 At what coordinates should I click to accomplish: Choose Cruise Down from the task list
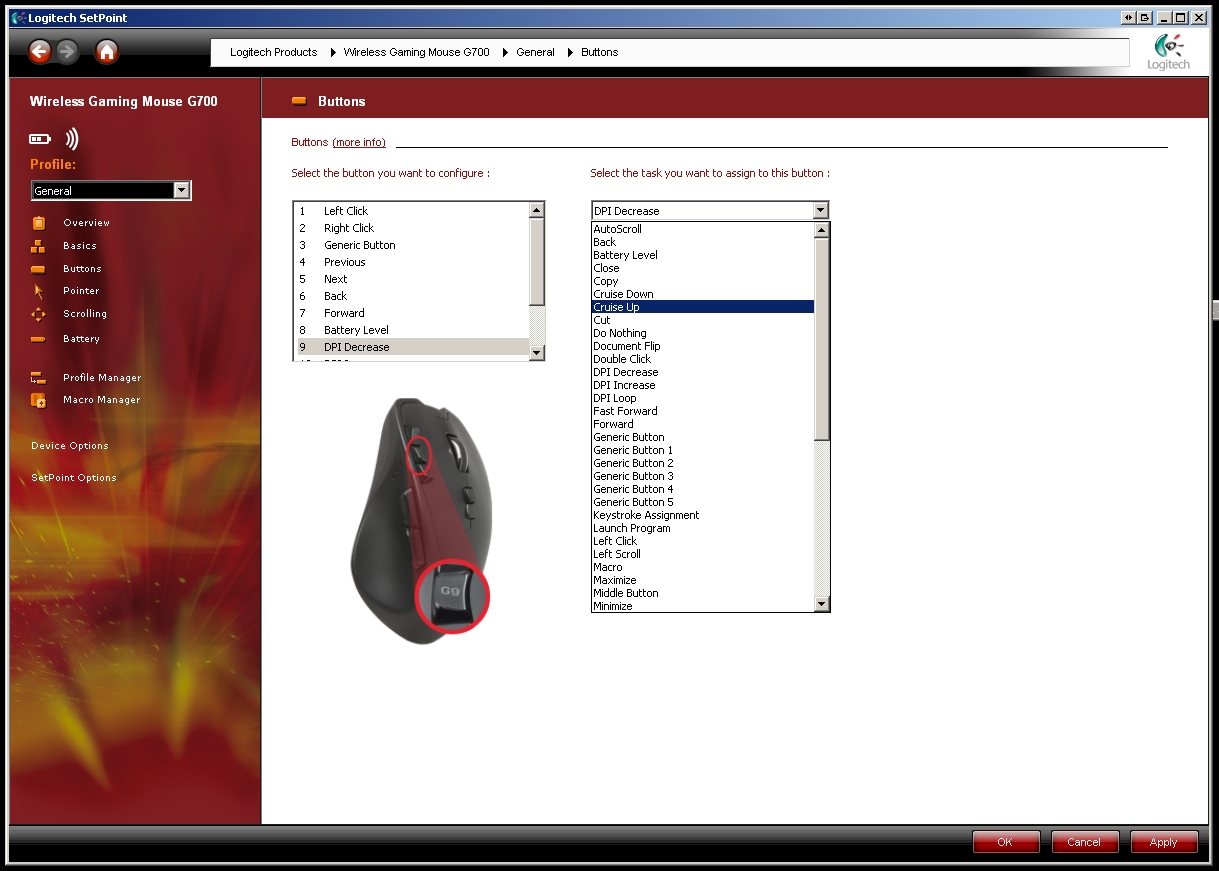(703, 294)
